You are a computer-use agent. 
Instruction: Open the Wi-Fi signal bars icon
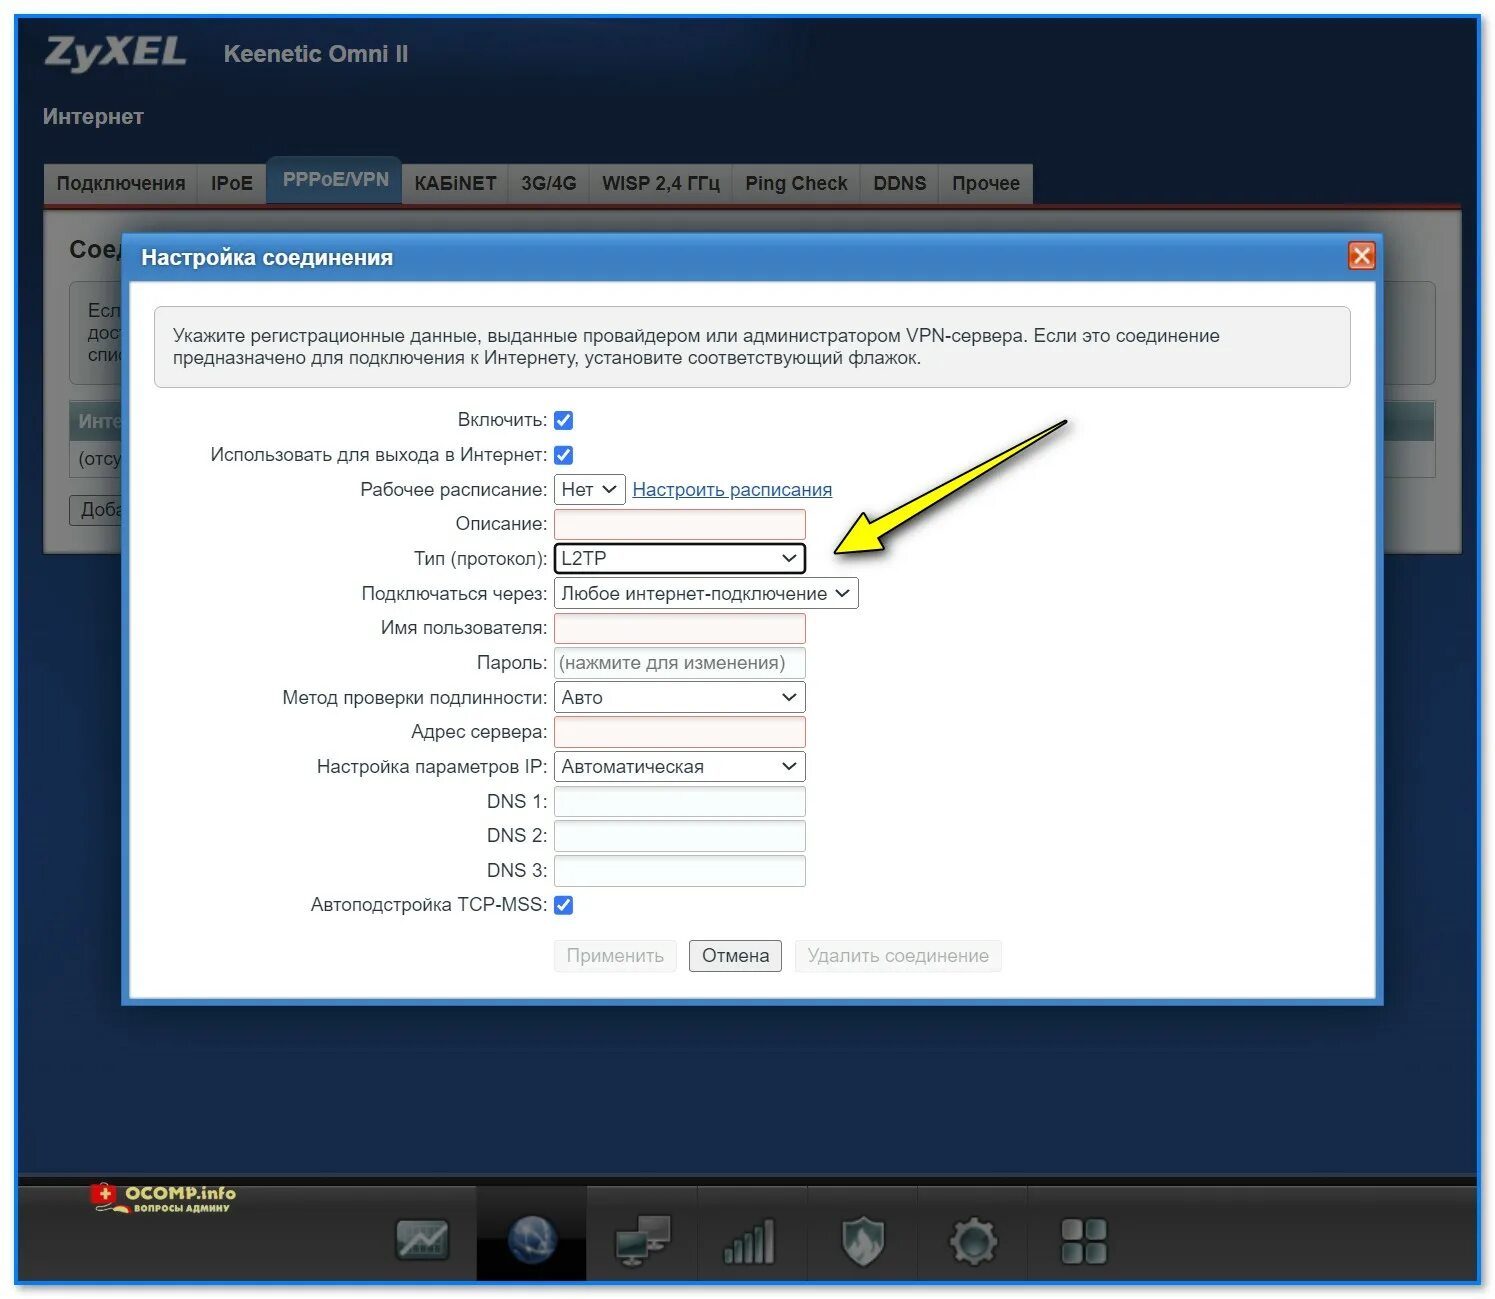coord(749,1241)
